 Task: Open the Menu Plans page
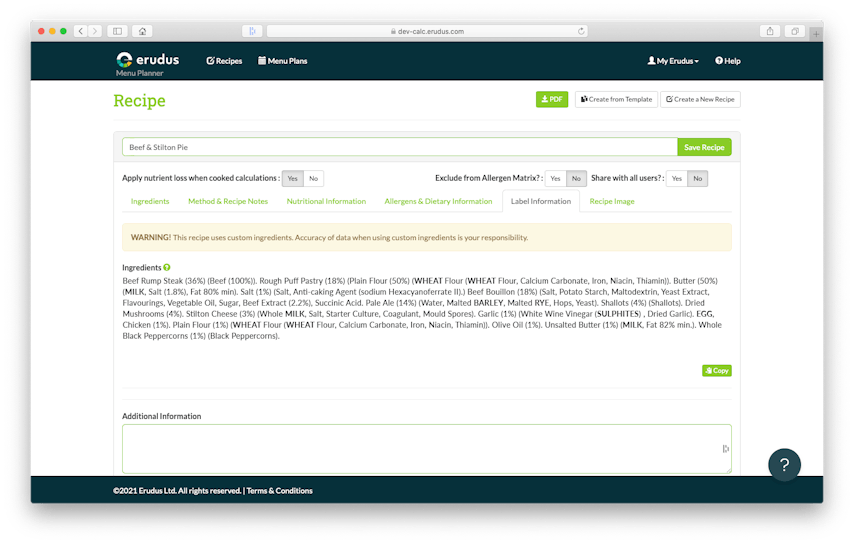coord(283,61)
